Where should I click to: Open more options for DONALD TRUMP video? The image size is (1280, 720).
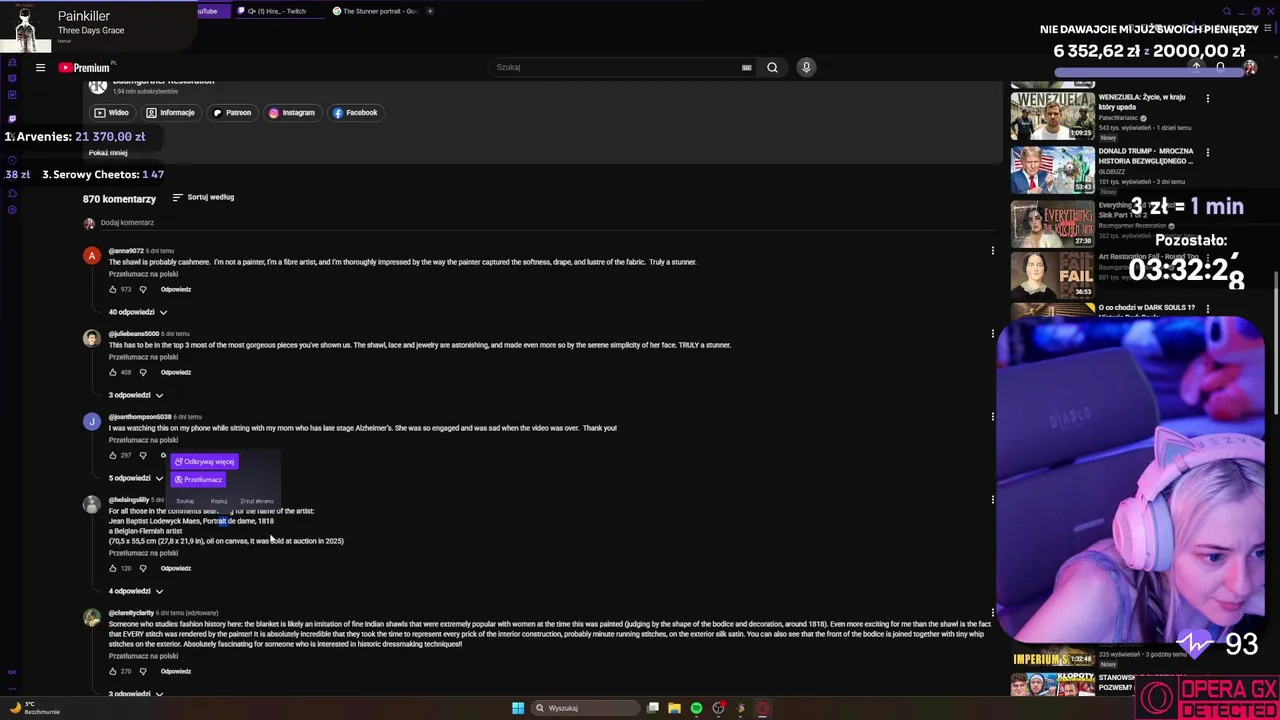pyautogui.click(x=1207, y=153)
